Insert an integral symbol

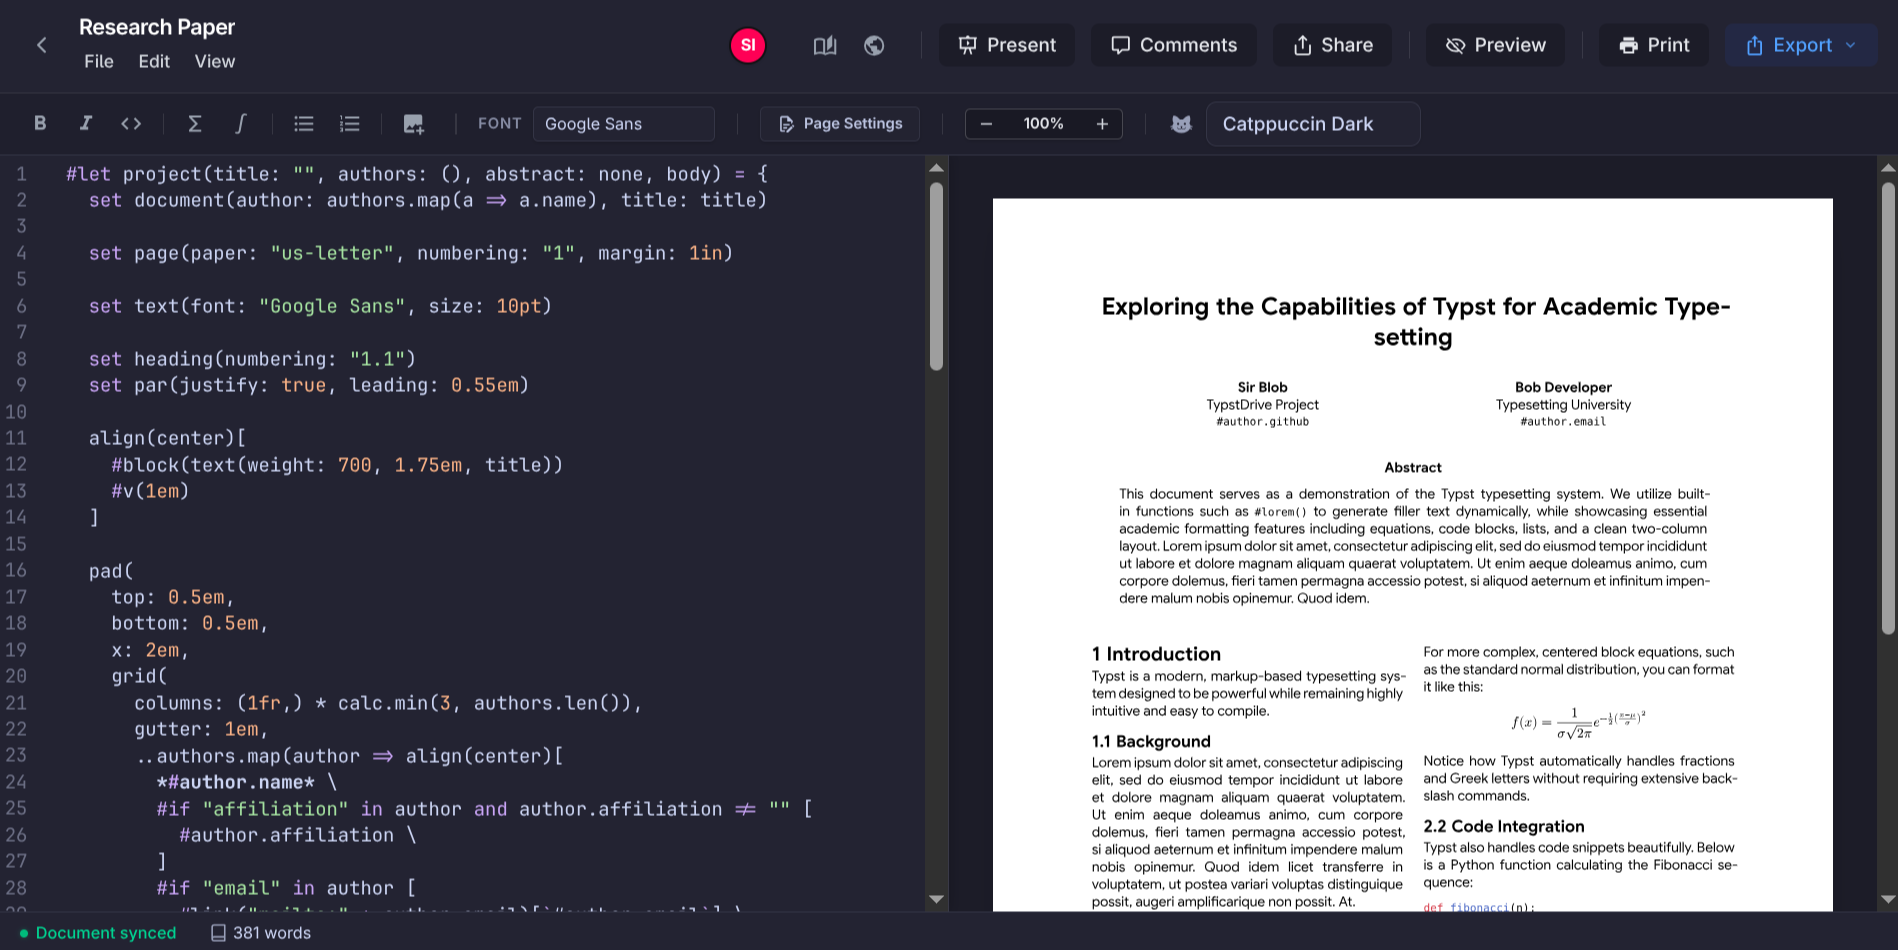240,123
